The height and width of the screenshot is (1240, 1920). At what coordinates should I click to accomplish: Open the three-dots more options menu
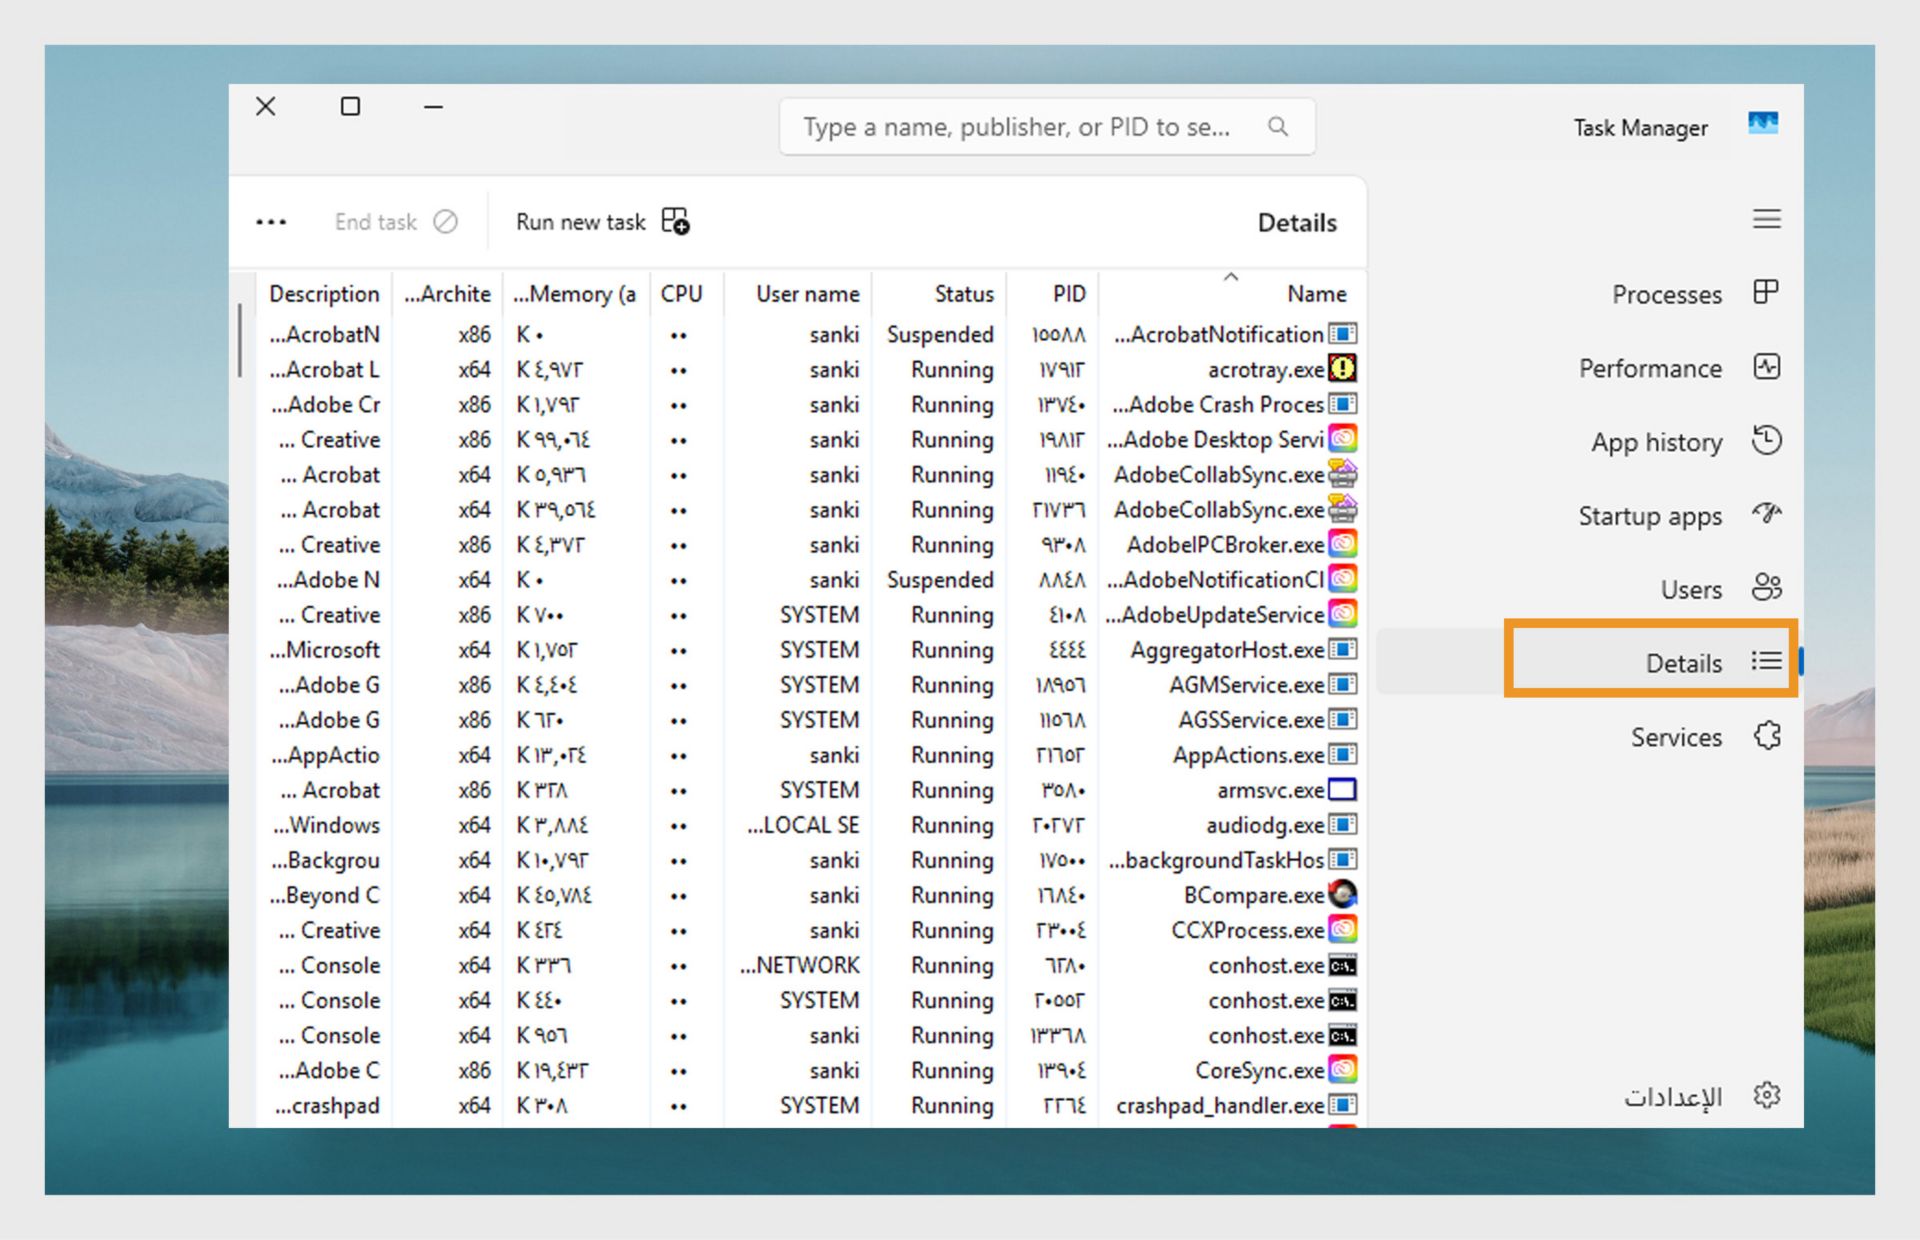(271, 222)
